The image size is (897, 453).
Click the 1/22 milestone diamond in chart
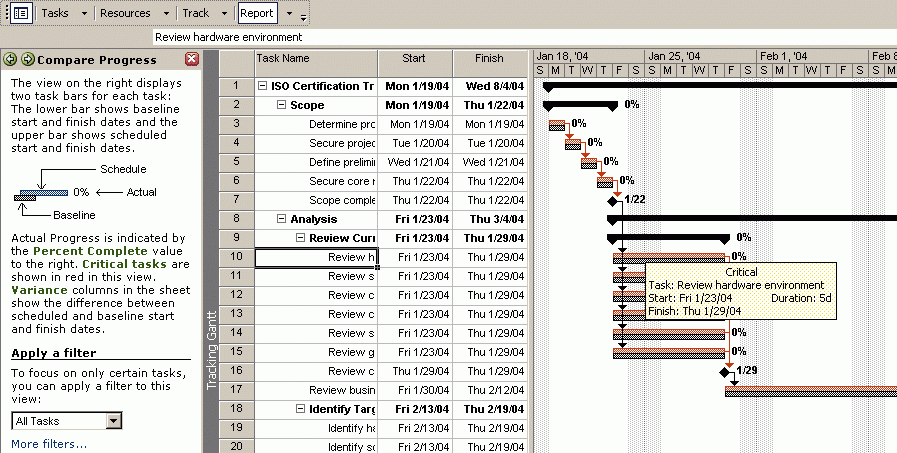point(613,201)
